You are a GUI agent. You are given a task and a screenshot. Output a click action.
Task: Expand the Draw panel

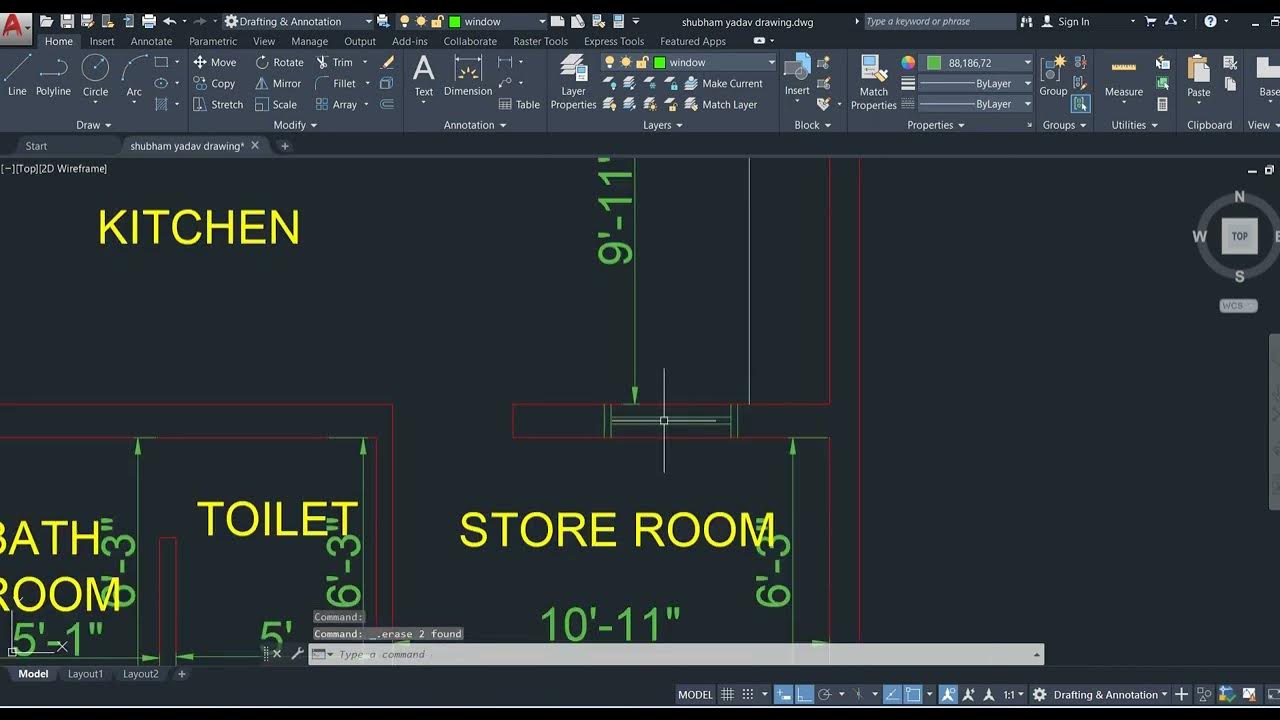pos(94,125)
